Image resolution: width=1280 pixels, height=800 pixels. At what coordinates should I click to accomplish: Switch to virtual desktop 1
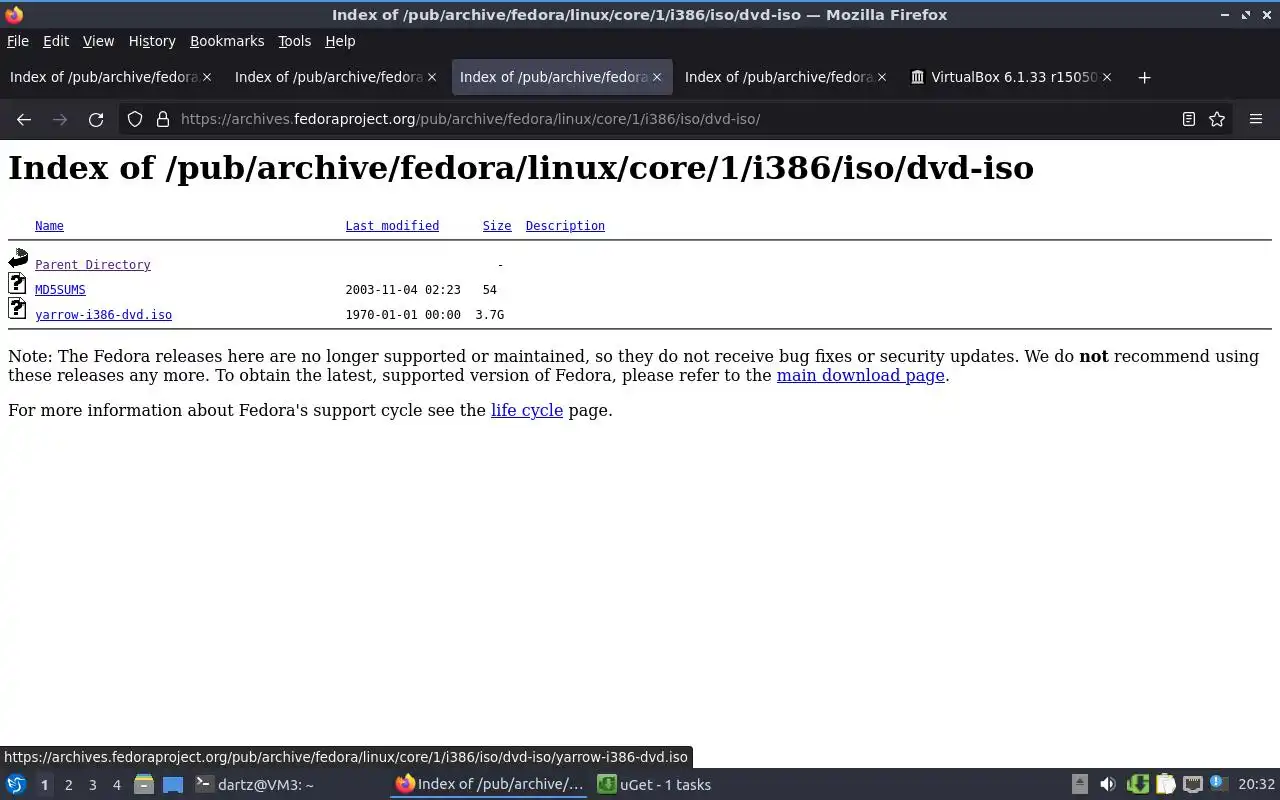click(44, 785)
